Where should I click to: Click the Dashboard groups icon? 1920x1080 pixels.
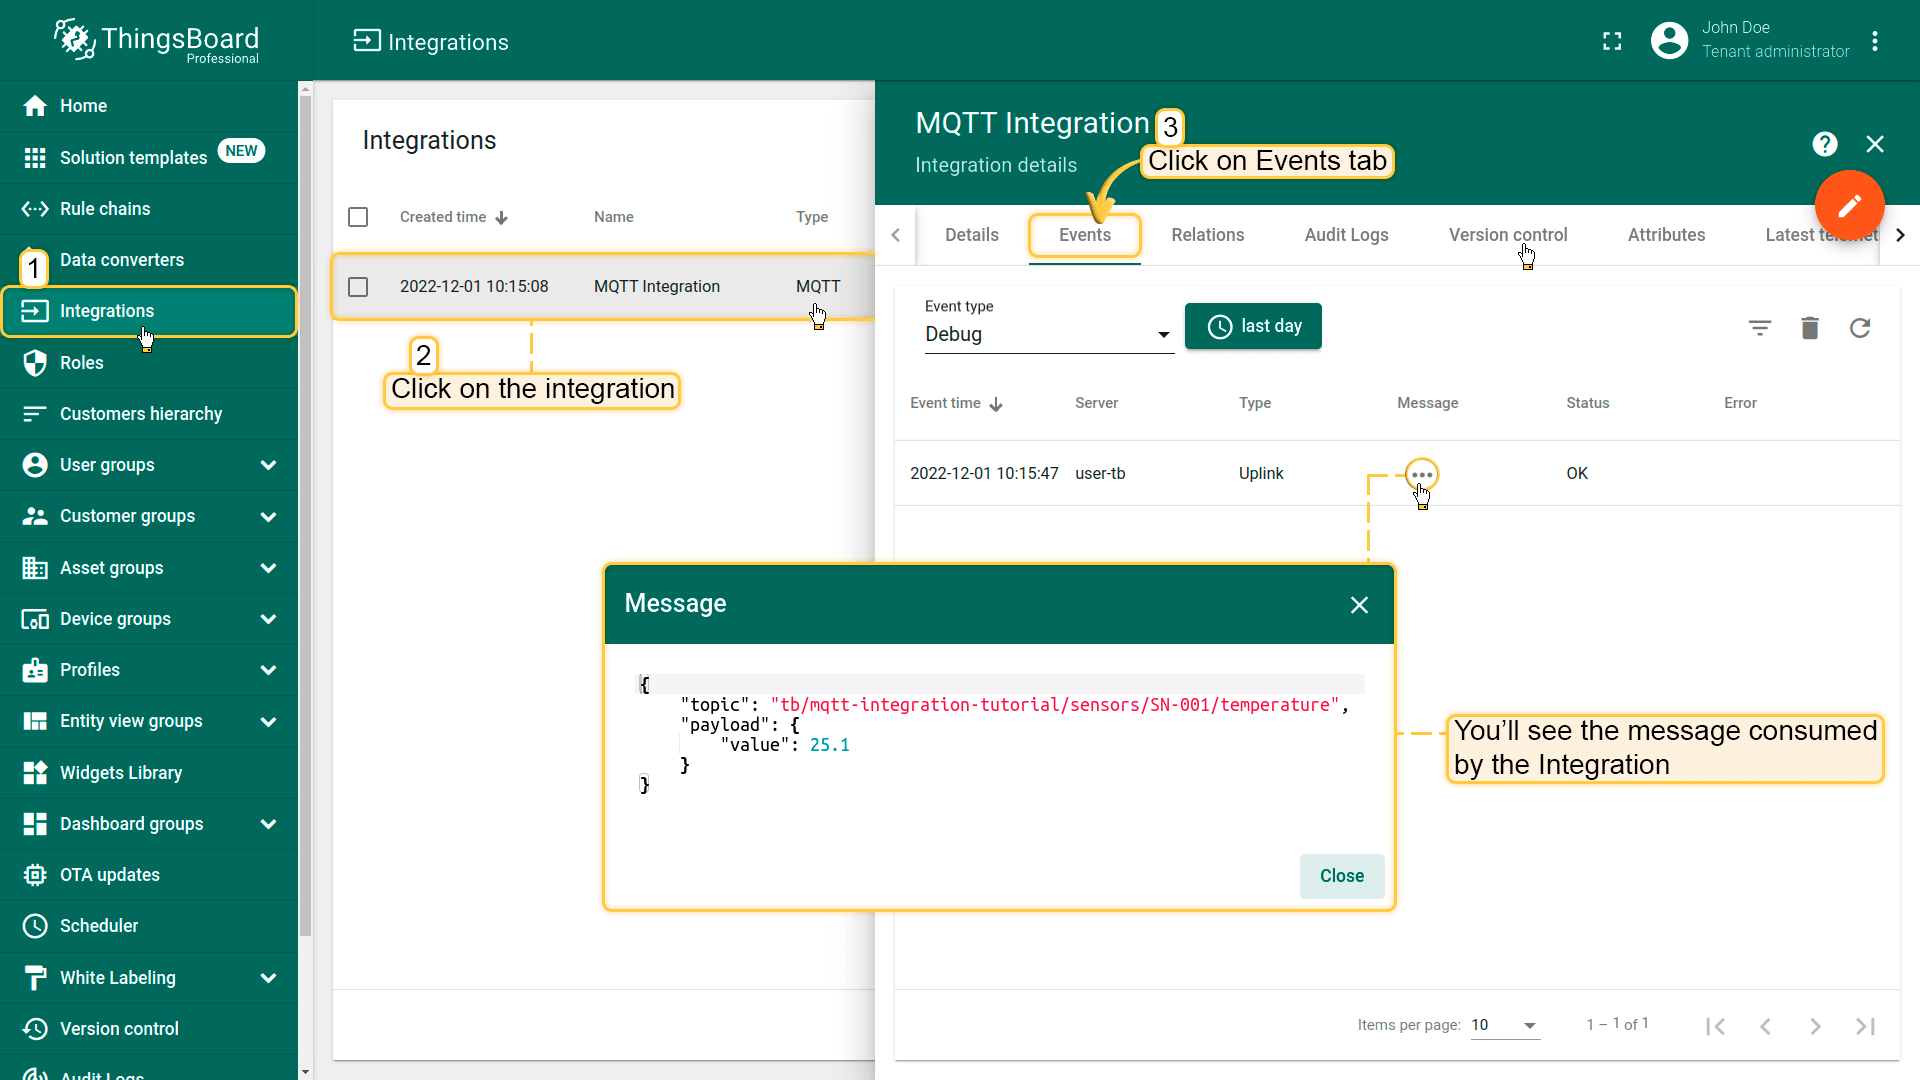[x=35, y=824]
